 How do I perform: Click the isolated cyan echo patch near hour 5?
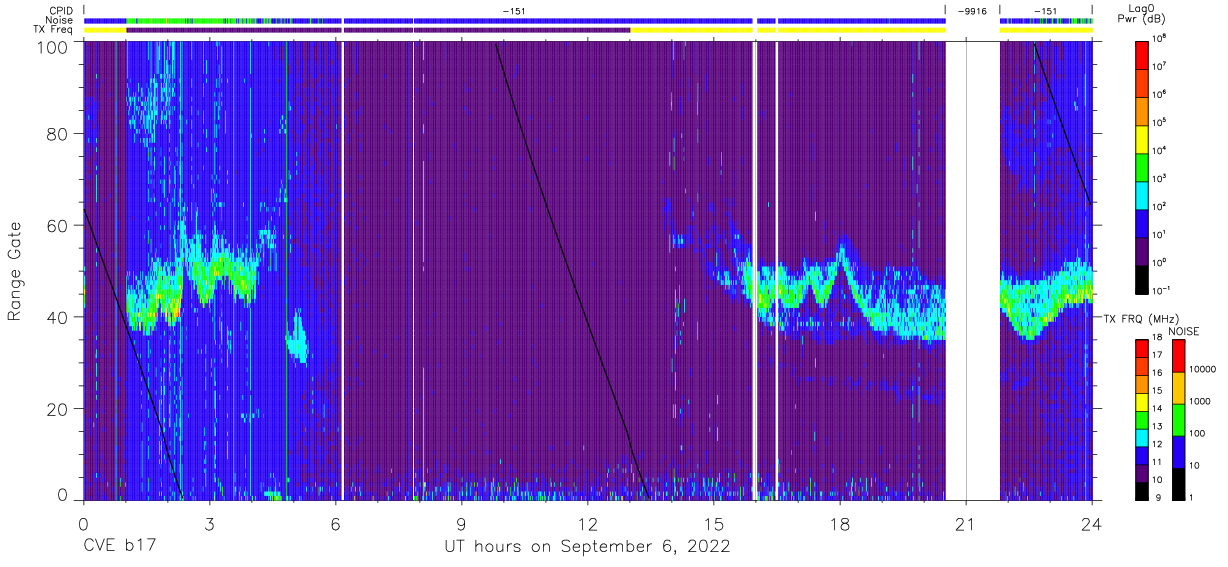coord(297,336)
